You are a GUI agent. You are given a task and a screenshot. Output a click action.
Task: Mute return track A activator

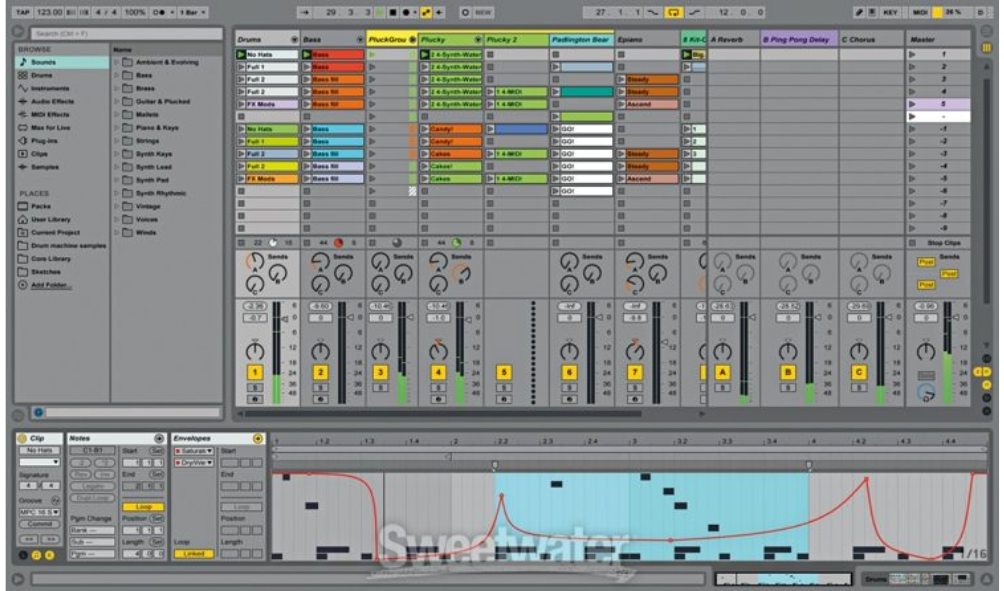721,372
